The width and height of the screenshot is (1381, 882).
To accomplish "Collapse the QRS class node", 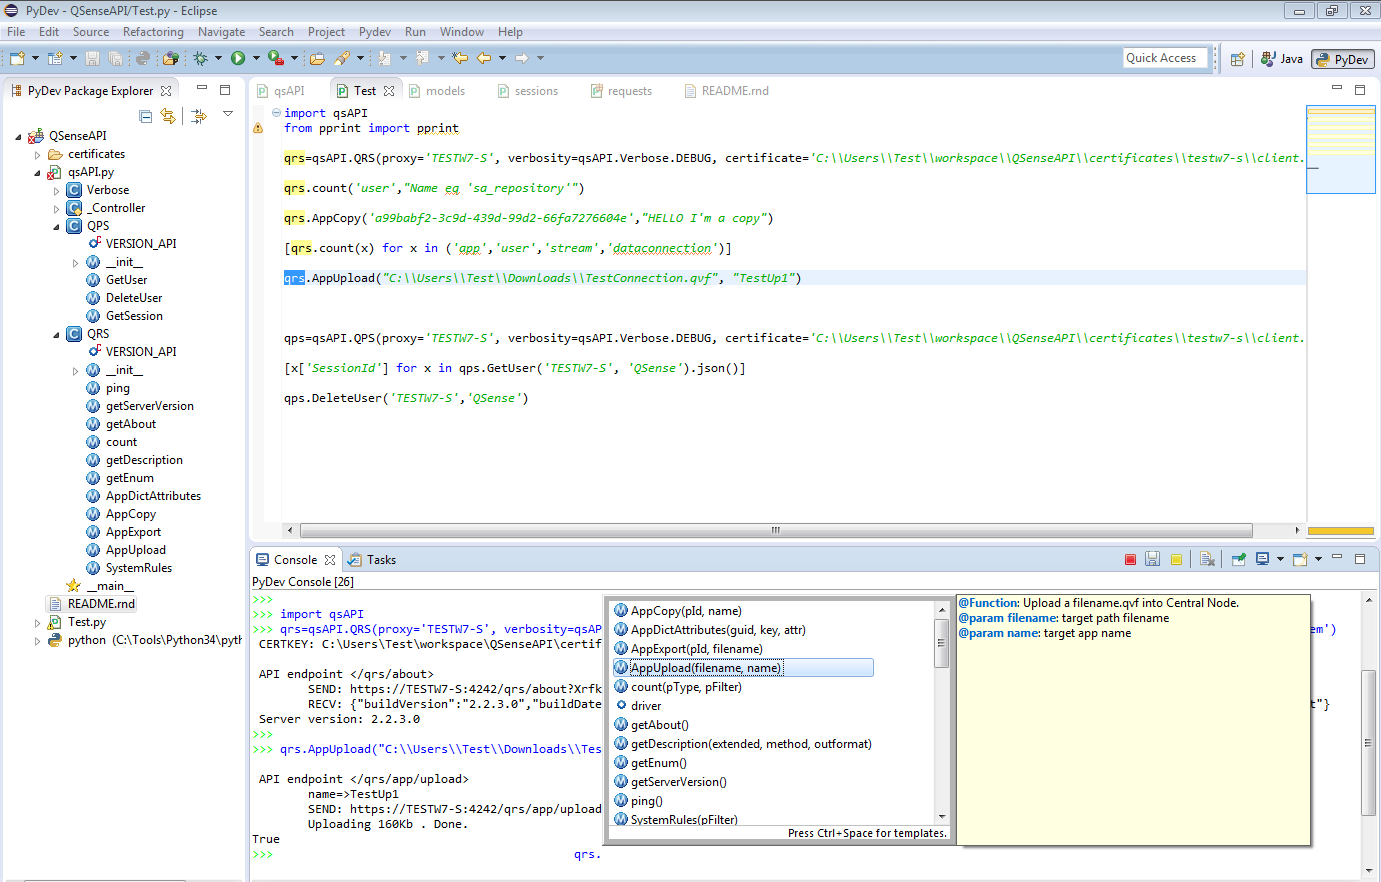I will pos(56,335).
